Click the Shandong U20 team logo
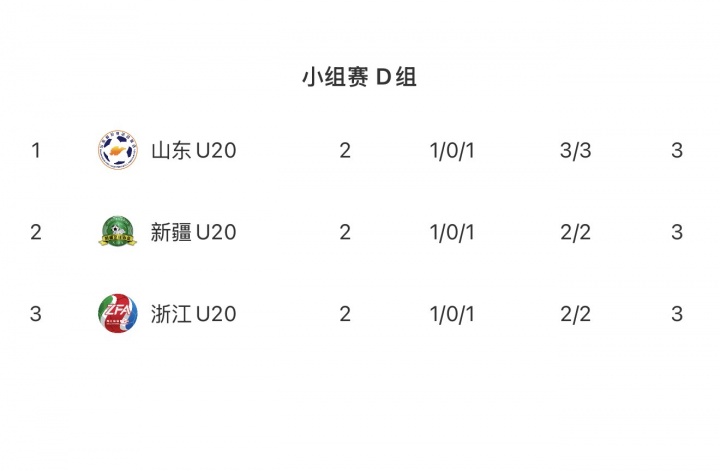The height and width of the screenshot is (471, 720). [x=118, y=151]
